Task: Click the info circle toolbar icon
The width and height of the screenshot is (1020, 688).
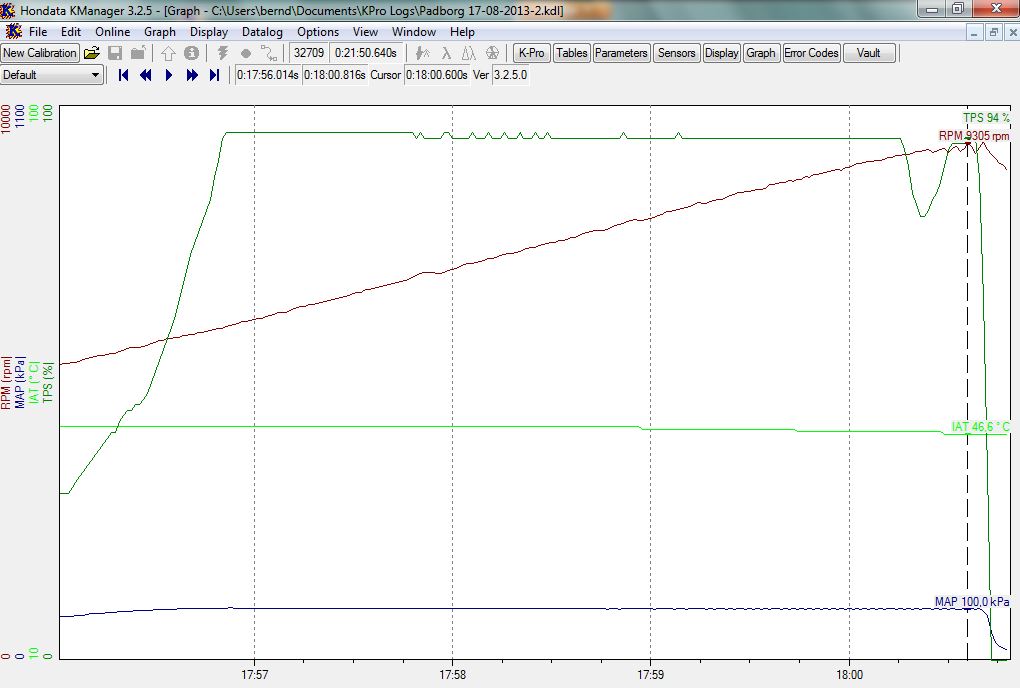Action: tap(190, 53)
